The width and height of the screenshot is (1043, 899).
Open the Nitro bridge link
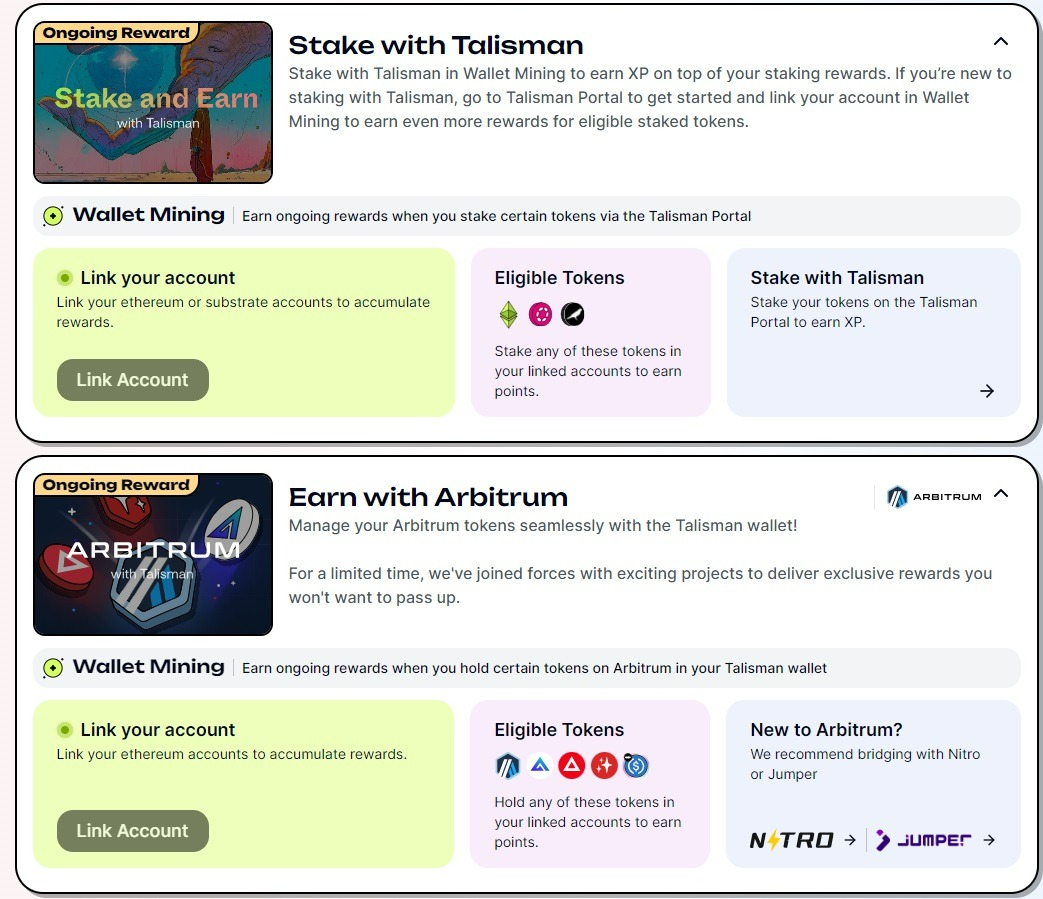(x=802, y=840)
